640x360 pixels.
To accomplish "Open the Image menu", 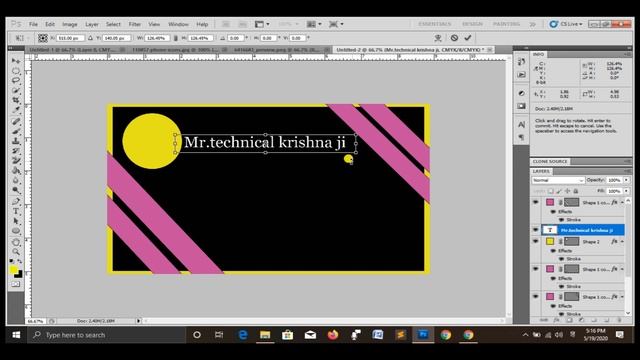I will pyautogui.click(x=70, y=24).
